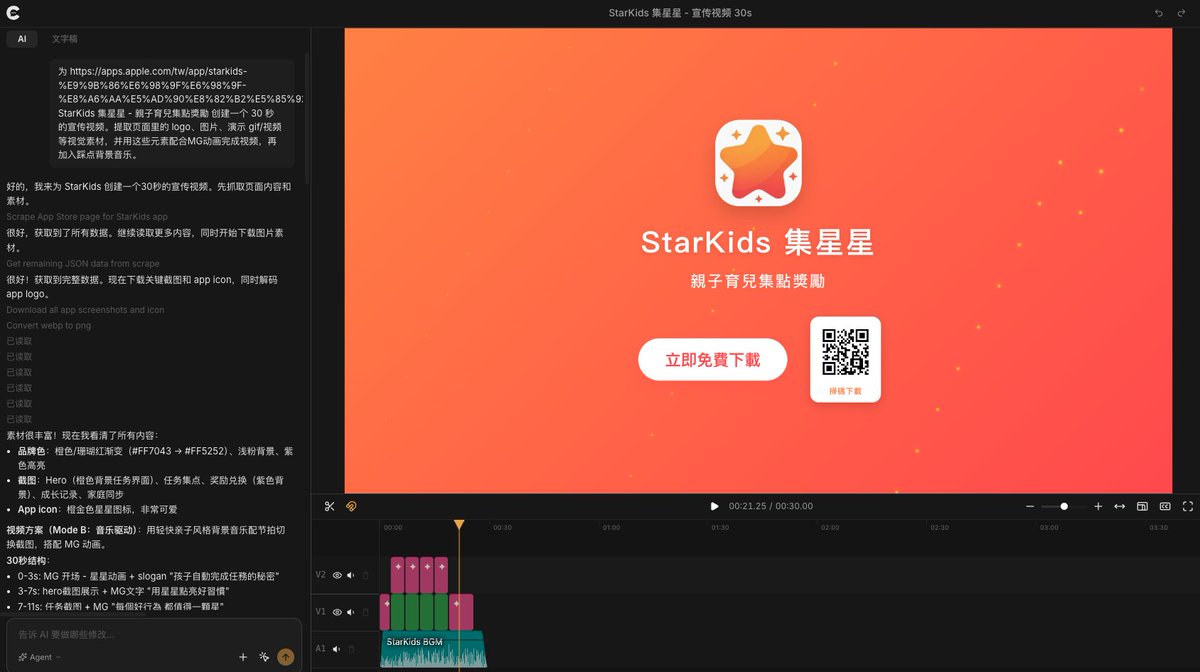Click the redo arrow in title bar
The image size is (1200, 672).
pos(1182,13)
